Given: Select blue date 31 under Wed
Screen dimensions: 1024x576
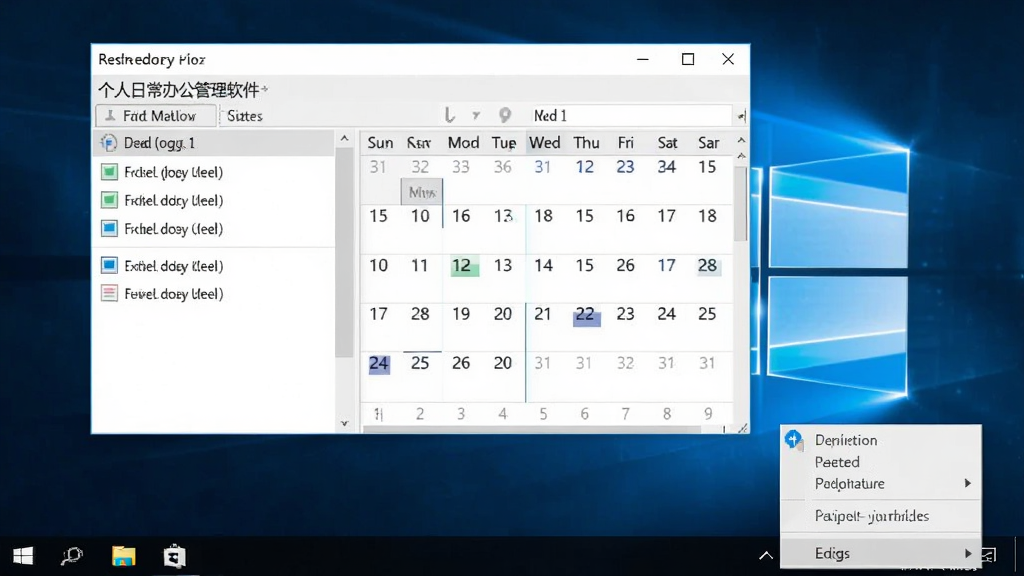Looking at the screenshot, I should [543, 167].
